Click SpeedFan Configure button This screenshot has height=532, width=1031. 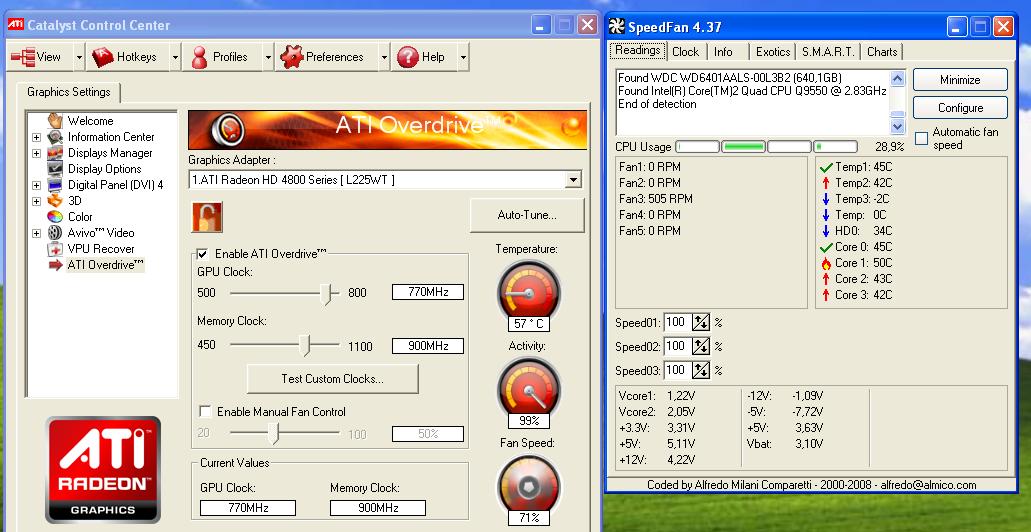click(x=960, y=108)
